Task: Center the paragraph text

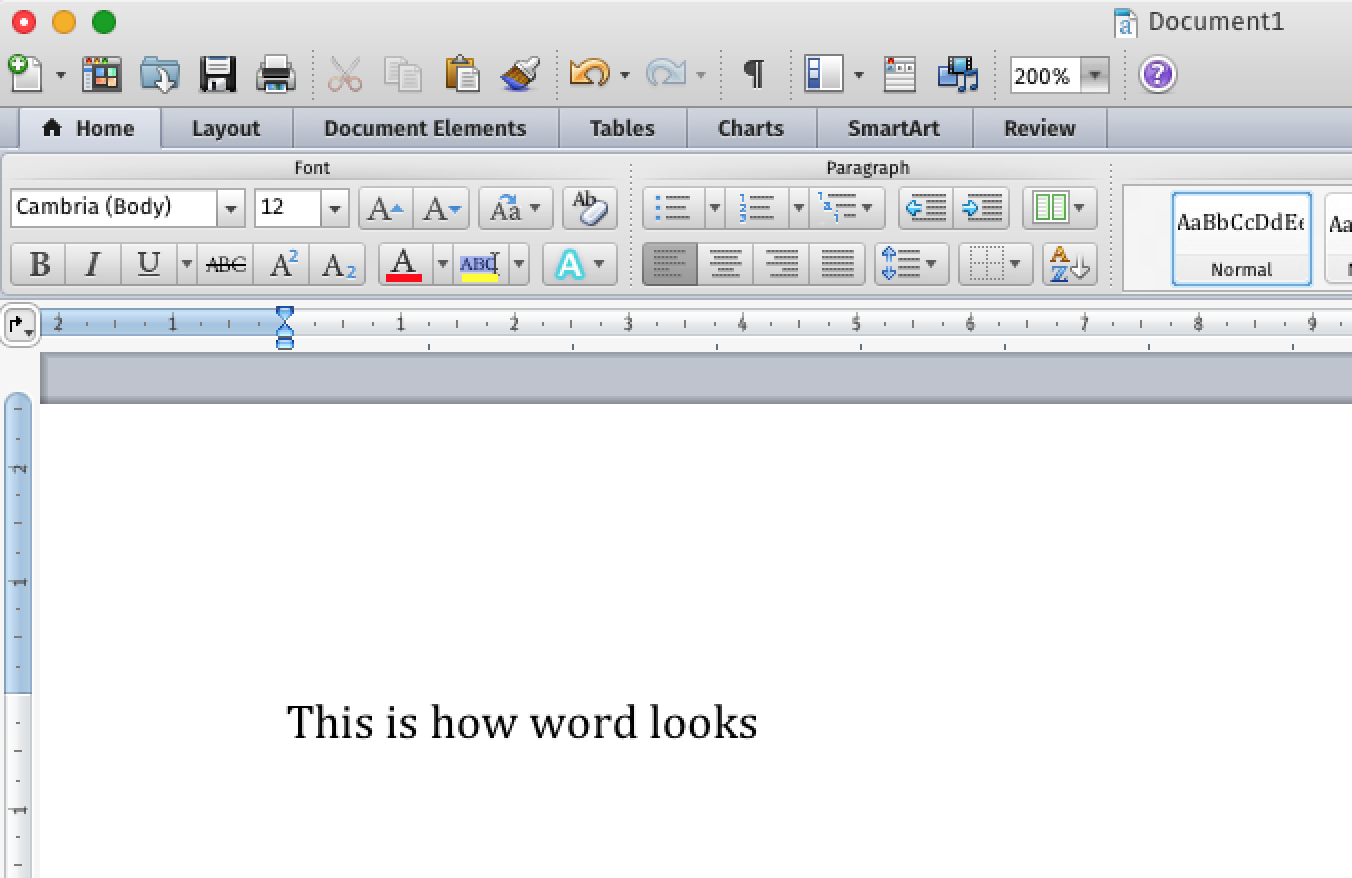Action: [x=725, y=264]
